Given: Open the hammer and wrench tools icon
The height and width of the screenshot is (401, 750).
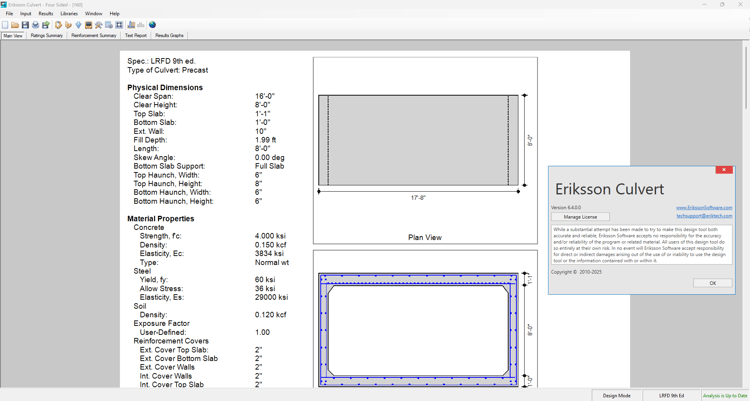Looking at the screenshot, I should pyautogui.click(x=99, y=25).
